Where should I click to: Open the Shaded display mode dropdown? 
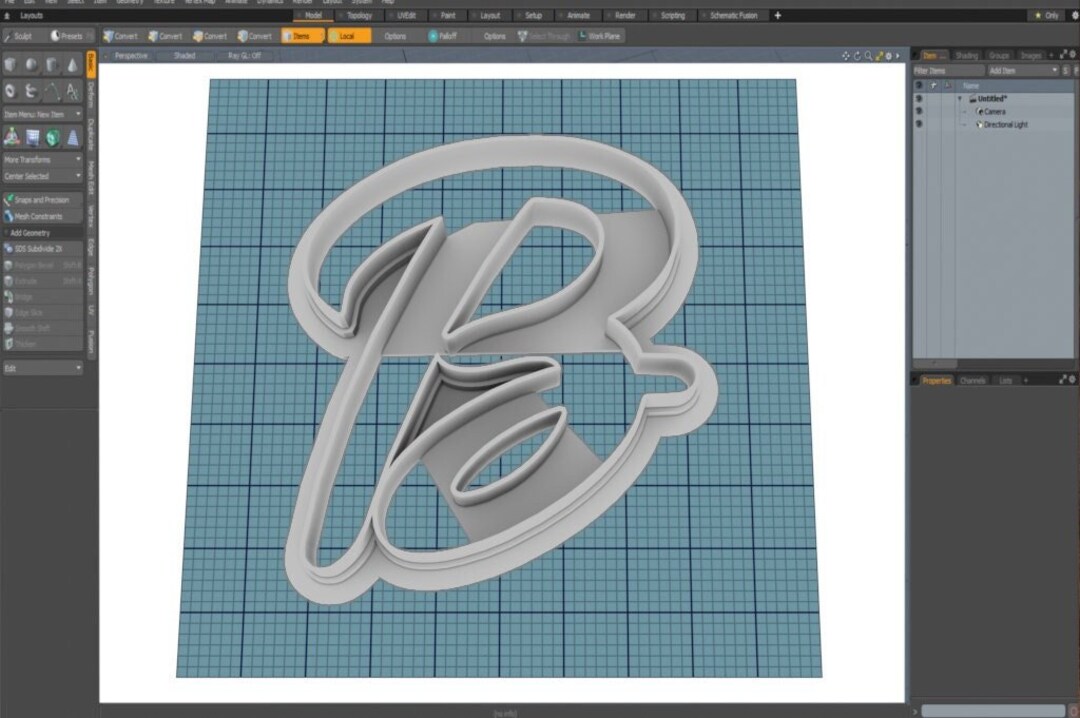tap(185, 56)
